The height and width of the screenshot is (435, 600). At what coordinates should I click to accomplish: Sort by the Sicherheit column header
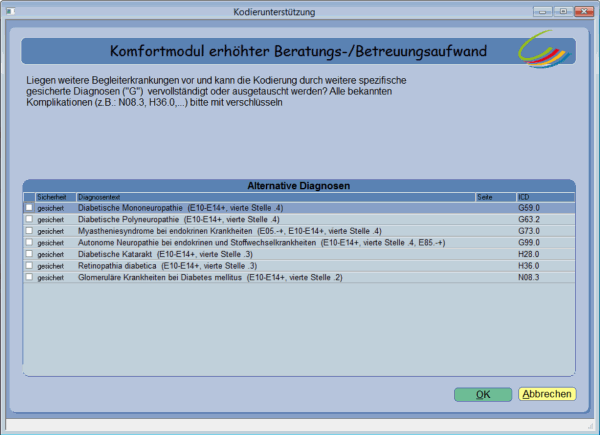(55, 197)
